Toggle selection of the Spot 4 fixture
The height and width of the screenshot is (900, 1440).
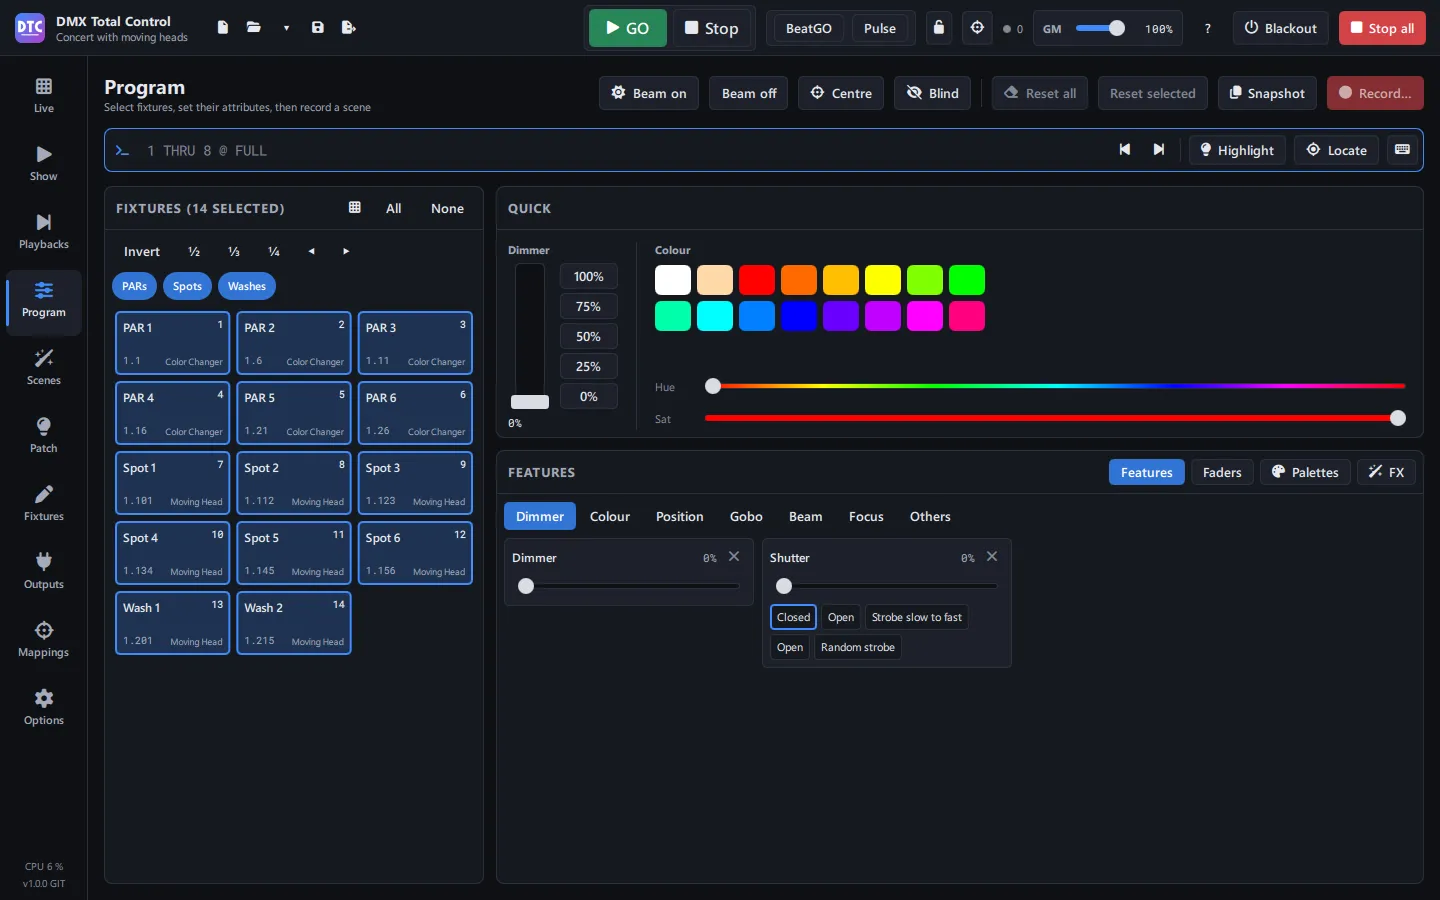(173, 553)
